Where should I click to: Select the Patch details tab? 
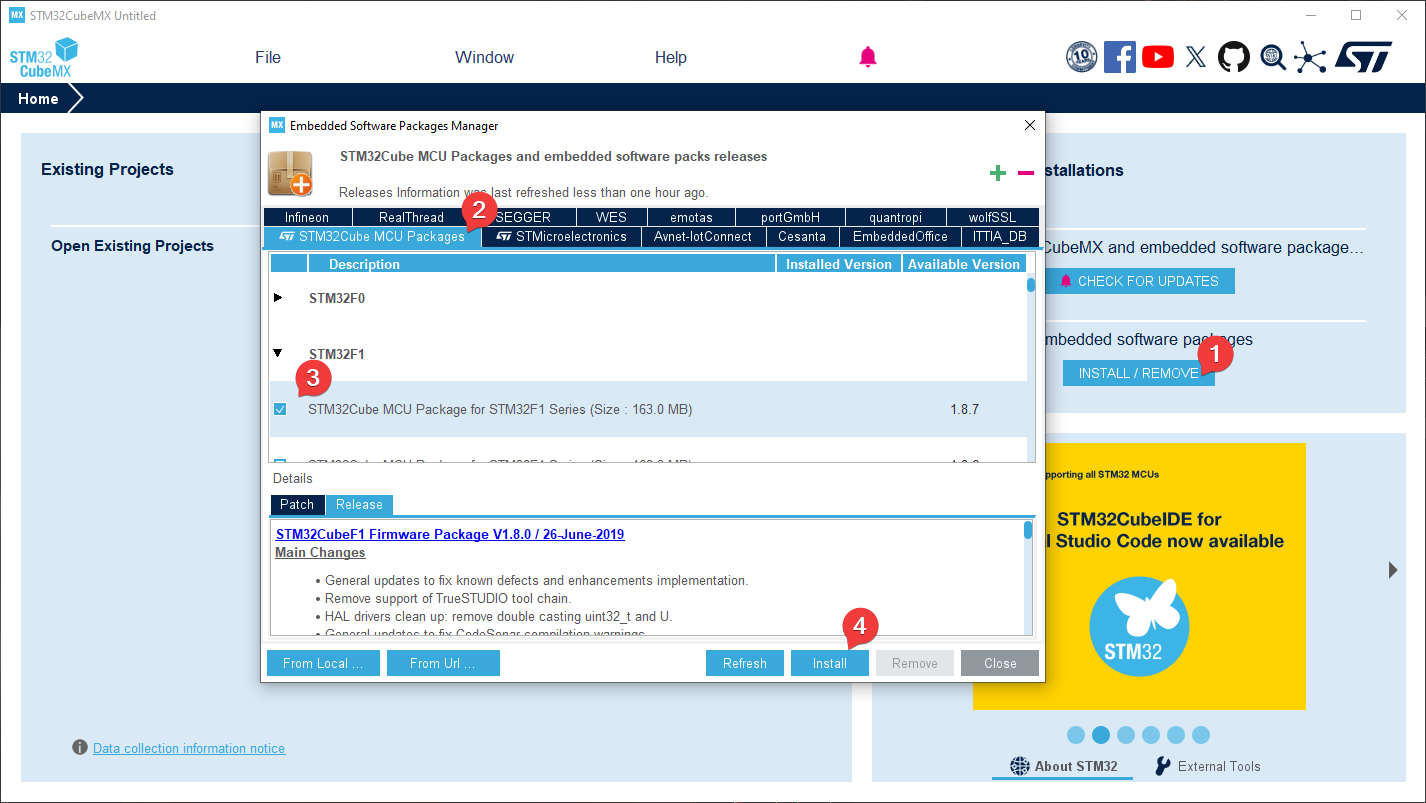point(297,505)
